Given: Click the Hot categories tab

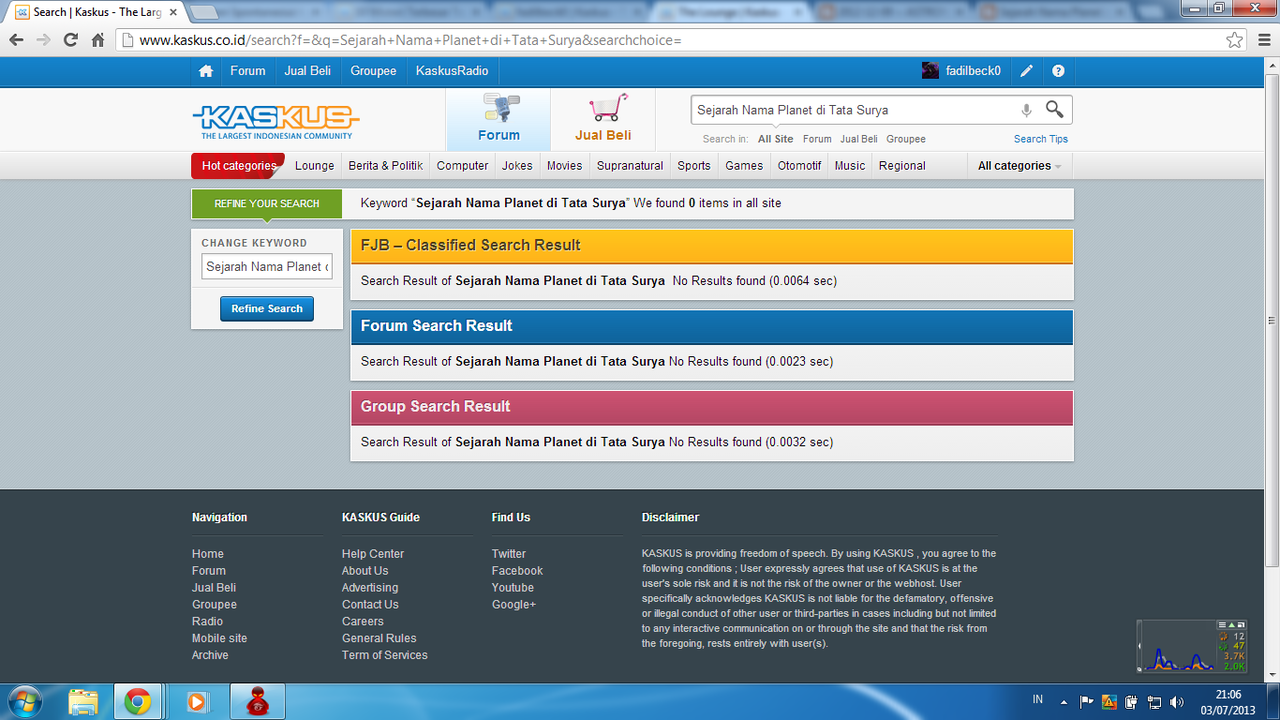Looking at the screenshot, I should [x=238, y=166].
